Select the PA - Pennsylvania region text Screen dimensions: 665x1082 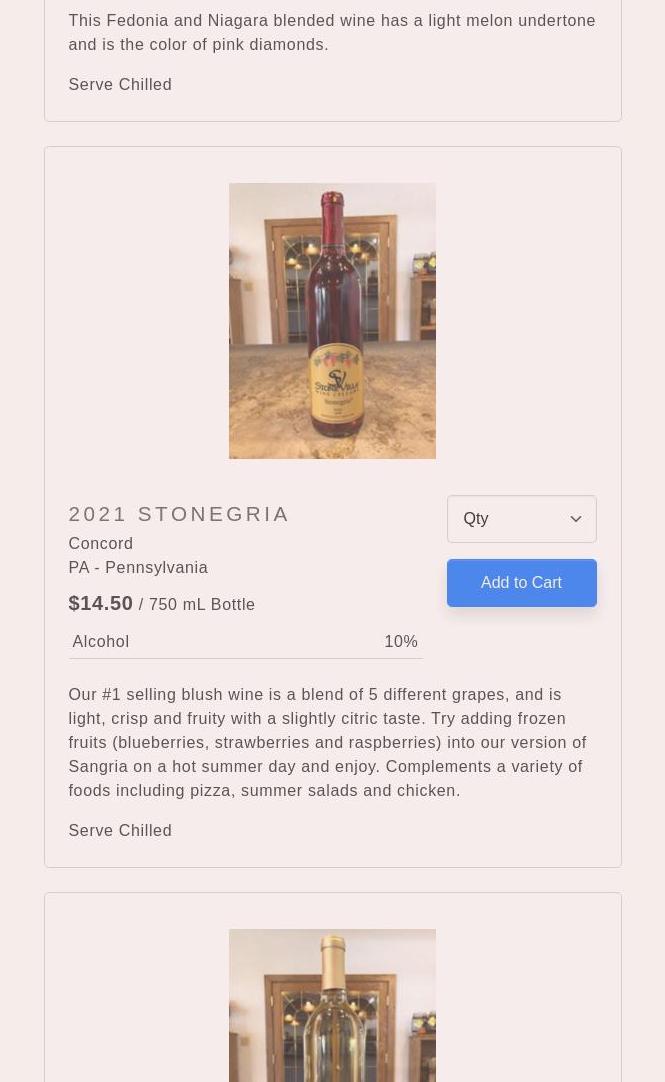coord(138,568)
